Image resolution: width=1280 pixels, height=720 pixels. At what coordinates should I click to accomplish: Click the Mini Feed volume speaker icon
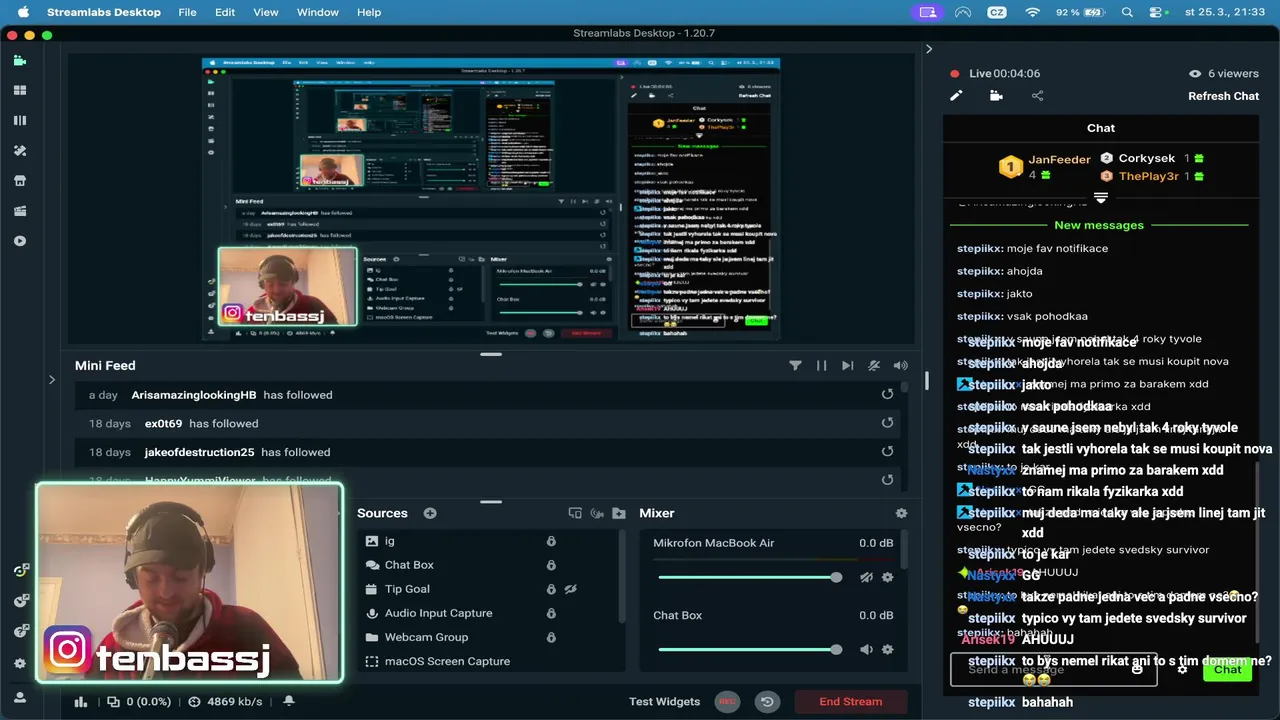(x=900, y=366)
